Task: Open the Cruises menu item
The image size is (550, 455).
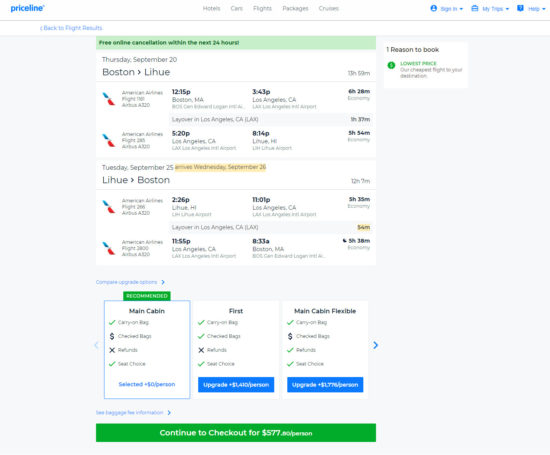Action: pos(328,8)
